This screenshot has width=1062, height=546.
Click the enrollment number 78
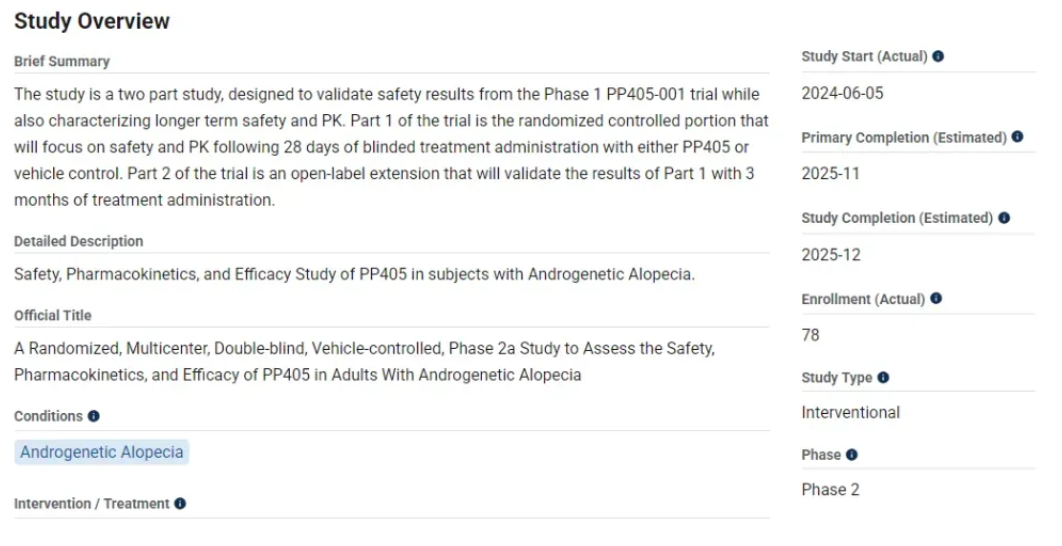(811, 335)
